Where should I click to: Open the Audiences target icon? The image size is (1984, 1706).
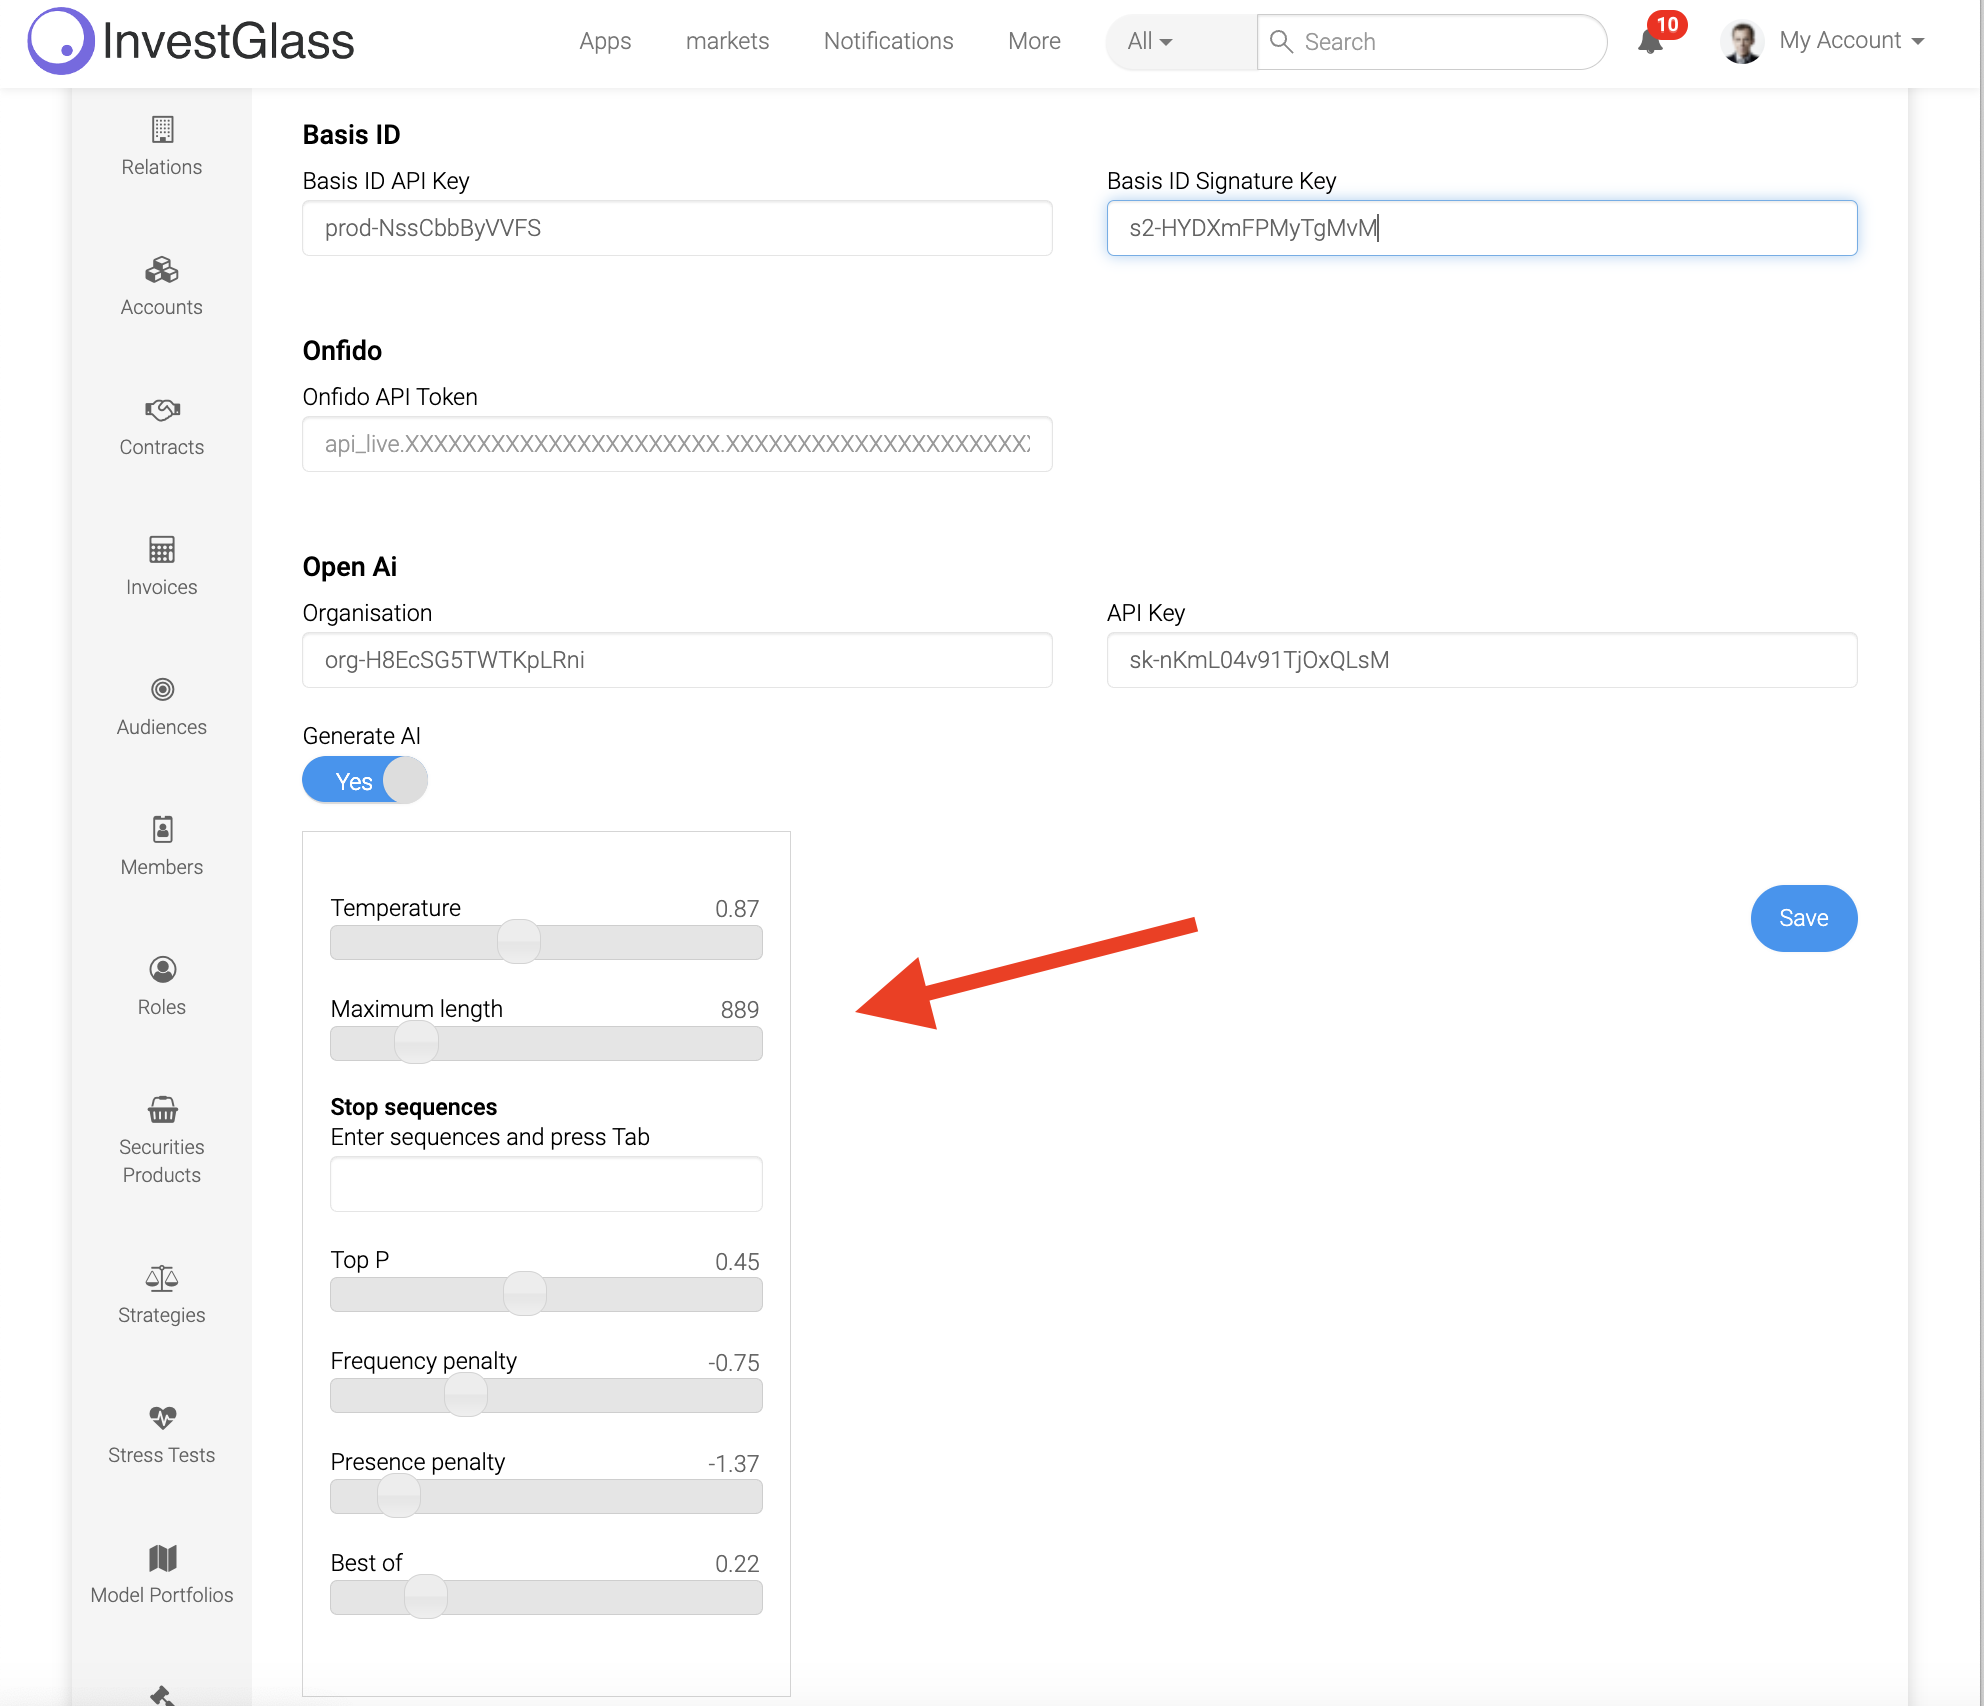(x=162, y=690)
